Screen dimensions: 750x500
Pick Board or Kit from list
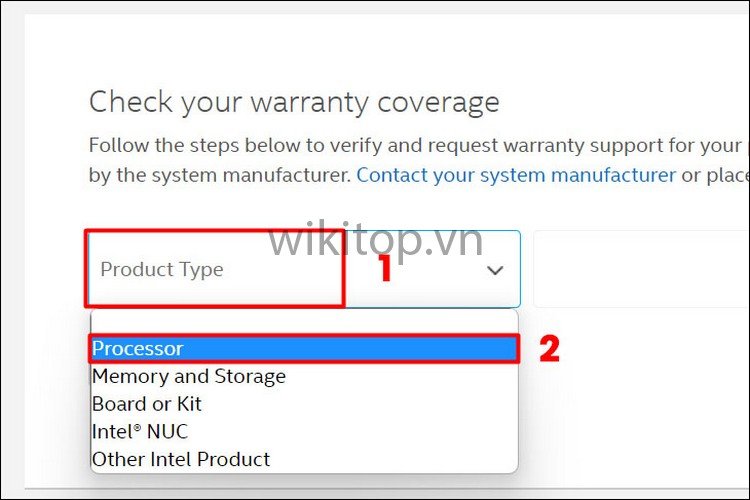[x=147, y=404]
